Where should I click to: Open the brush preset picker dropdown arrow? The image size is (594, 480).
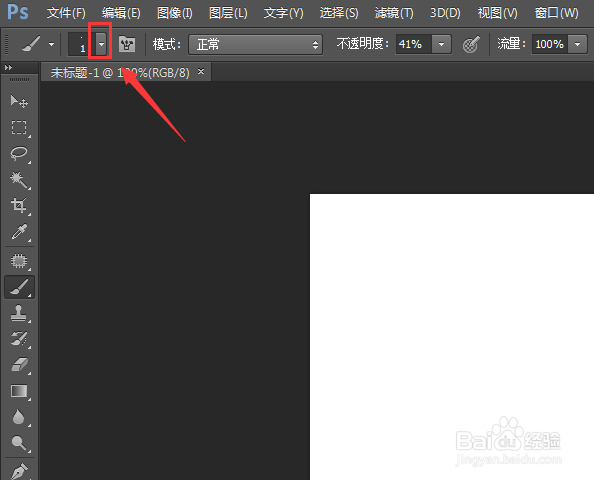click(101, 44)
